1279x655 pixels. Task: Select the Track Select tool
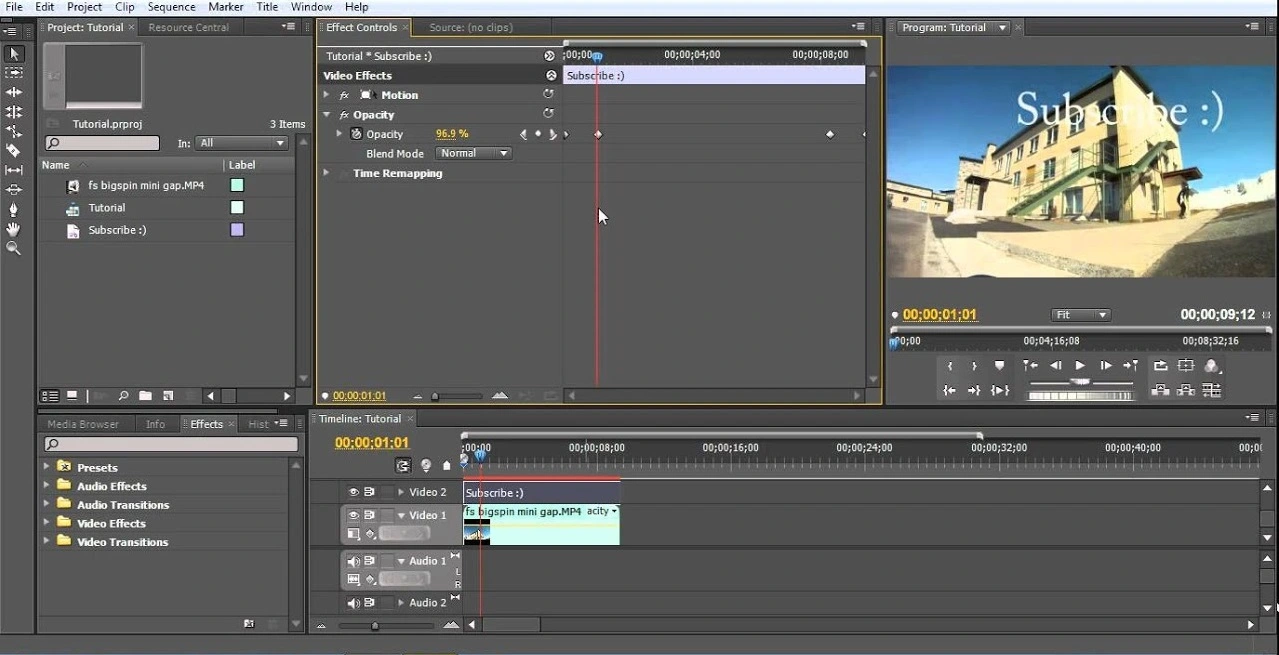tap(14, 73)
